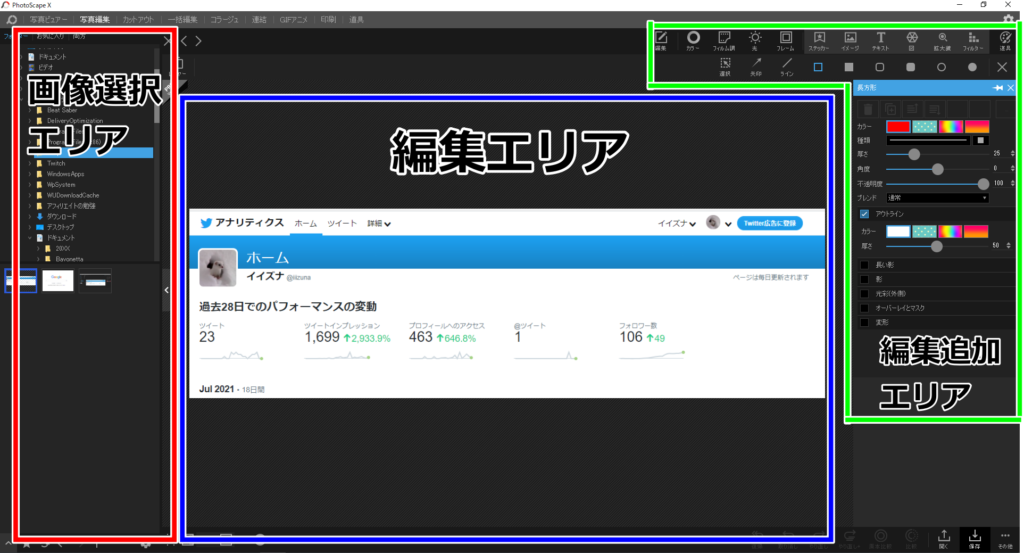Expand the WindowsApps folder in tree
This screenshot has height=553, width=1024.
click(31, 174)
